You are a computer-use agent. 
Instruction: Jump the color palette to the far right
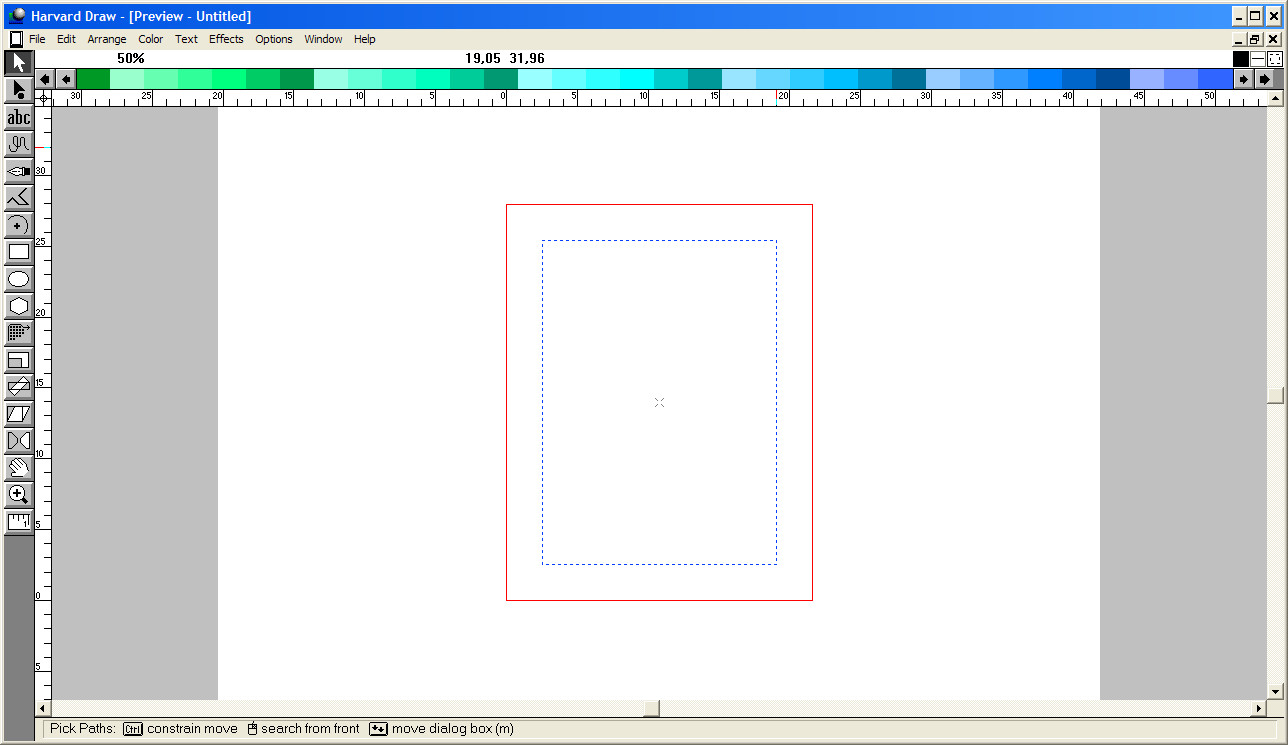1265,79
